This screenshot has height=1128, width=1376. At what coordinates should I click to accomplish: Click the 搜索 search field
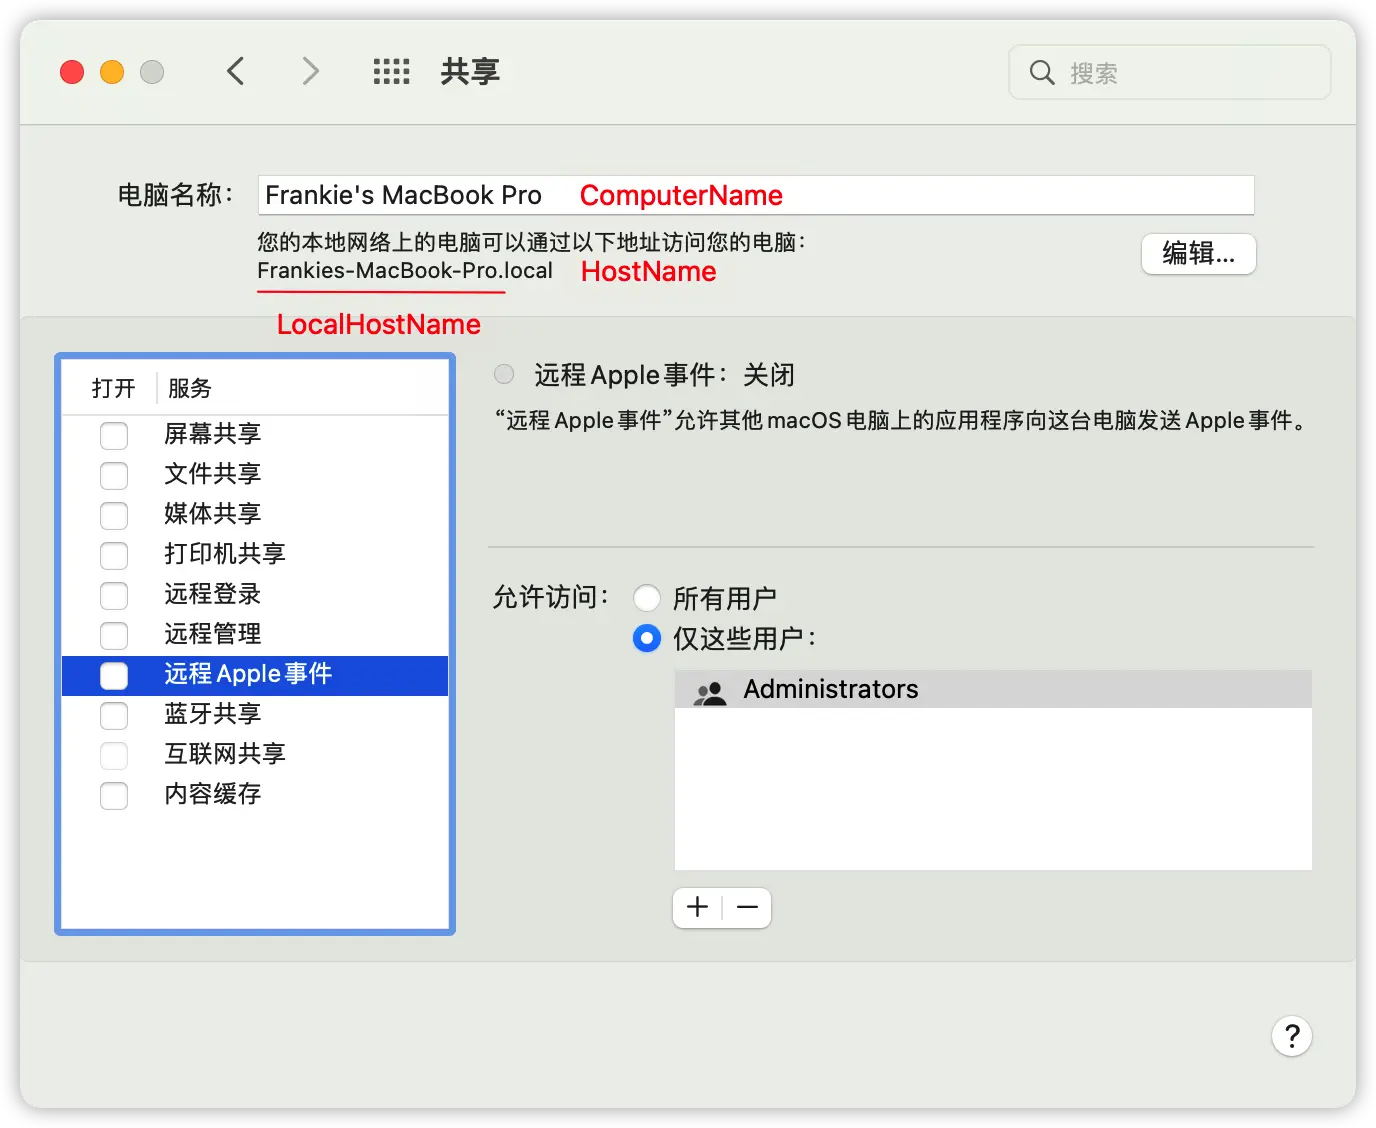tap(1169, 72)
